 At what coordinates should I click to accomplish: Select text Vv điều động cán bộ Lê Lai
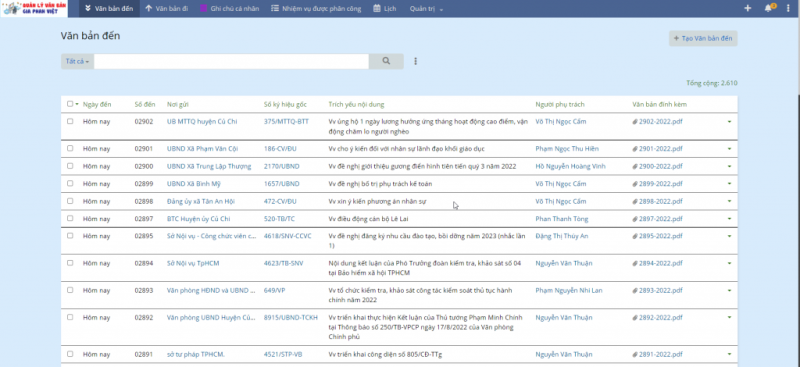[x=367, y=219]
